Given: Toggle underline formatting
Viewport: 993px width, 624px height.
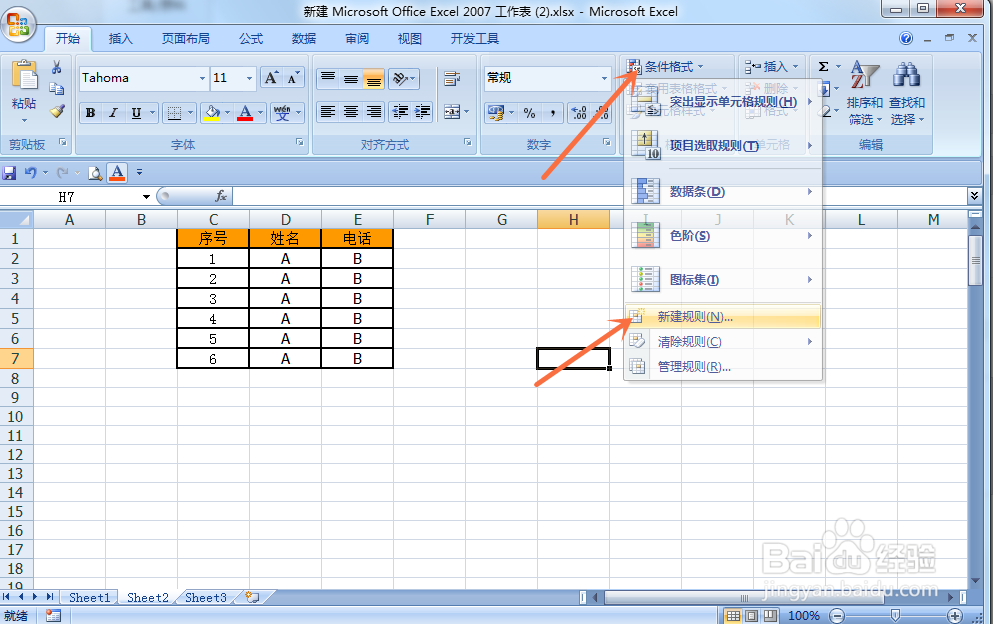Looking at the screenshot, I should 136,113.
